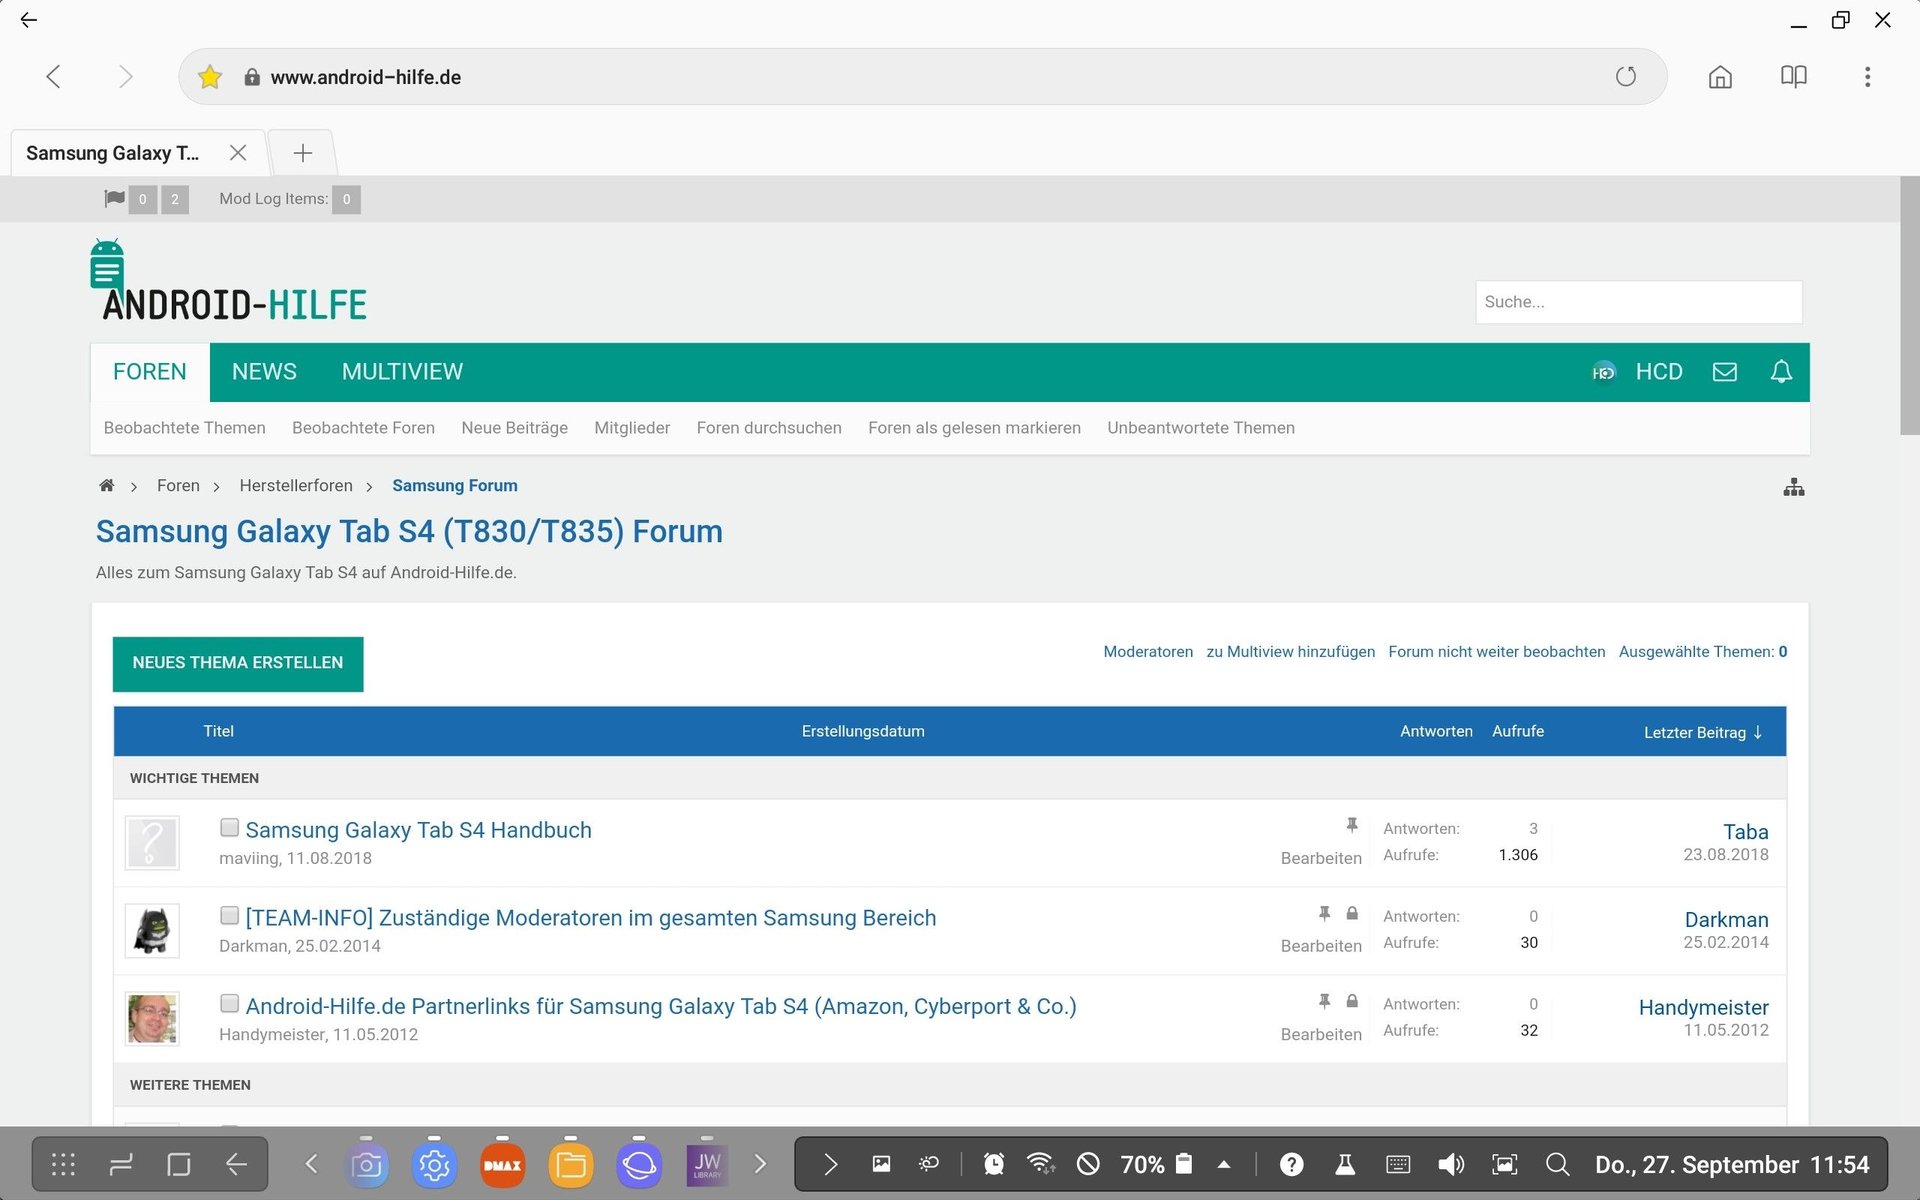
Task: Close the Samsung Galaxy T... tab
Action: tap(238, 153)
